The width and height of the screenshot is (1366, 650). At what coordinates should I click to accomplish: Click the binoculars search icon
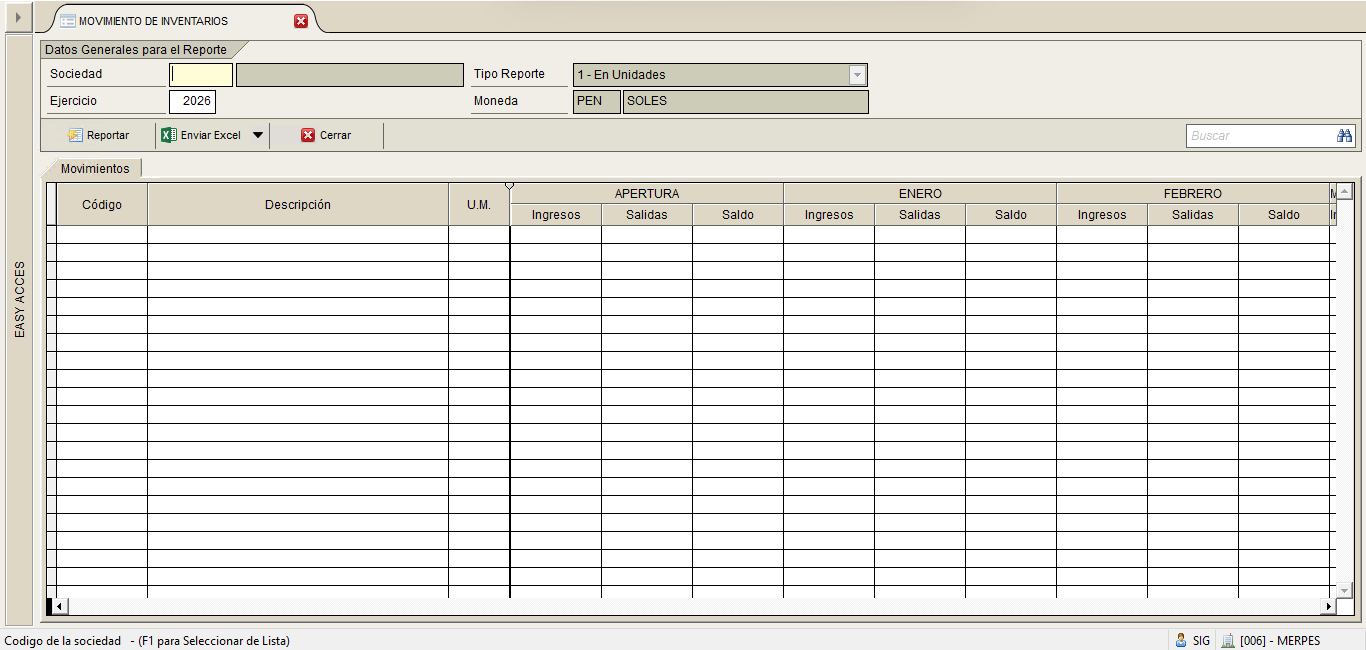click(1344, 135)
